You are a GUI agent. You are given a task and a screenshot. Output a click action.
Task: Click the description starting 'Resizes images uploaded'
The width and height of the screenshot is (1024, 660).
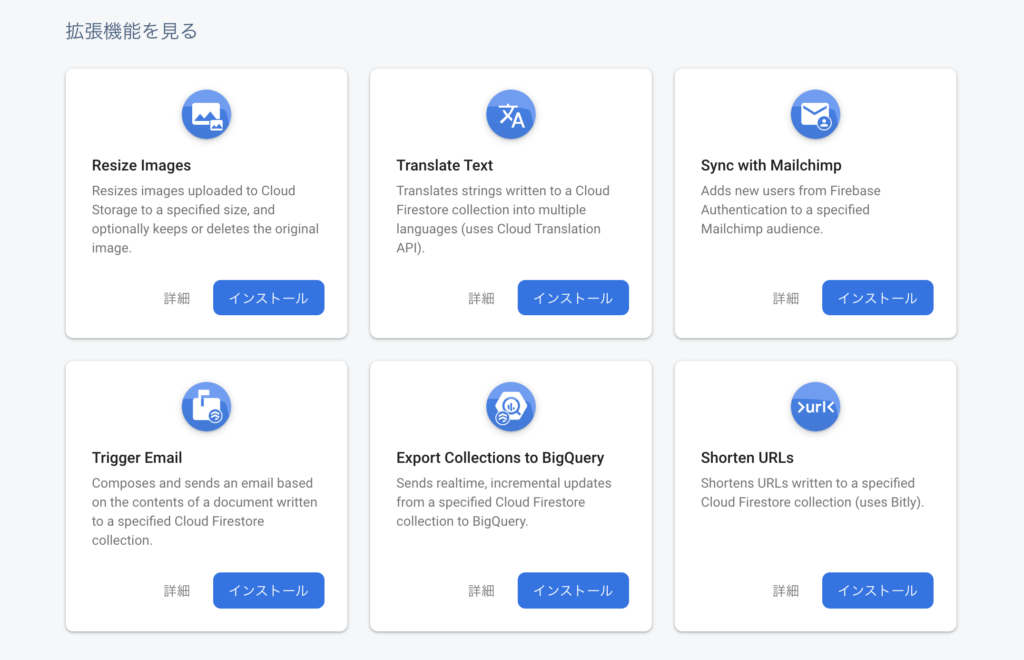tap(206, 219)
